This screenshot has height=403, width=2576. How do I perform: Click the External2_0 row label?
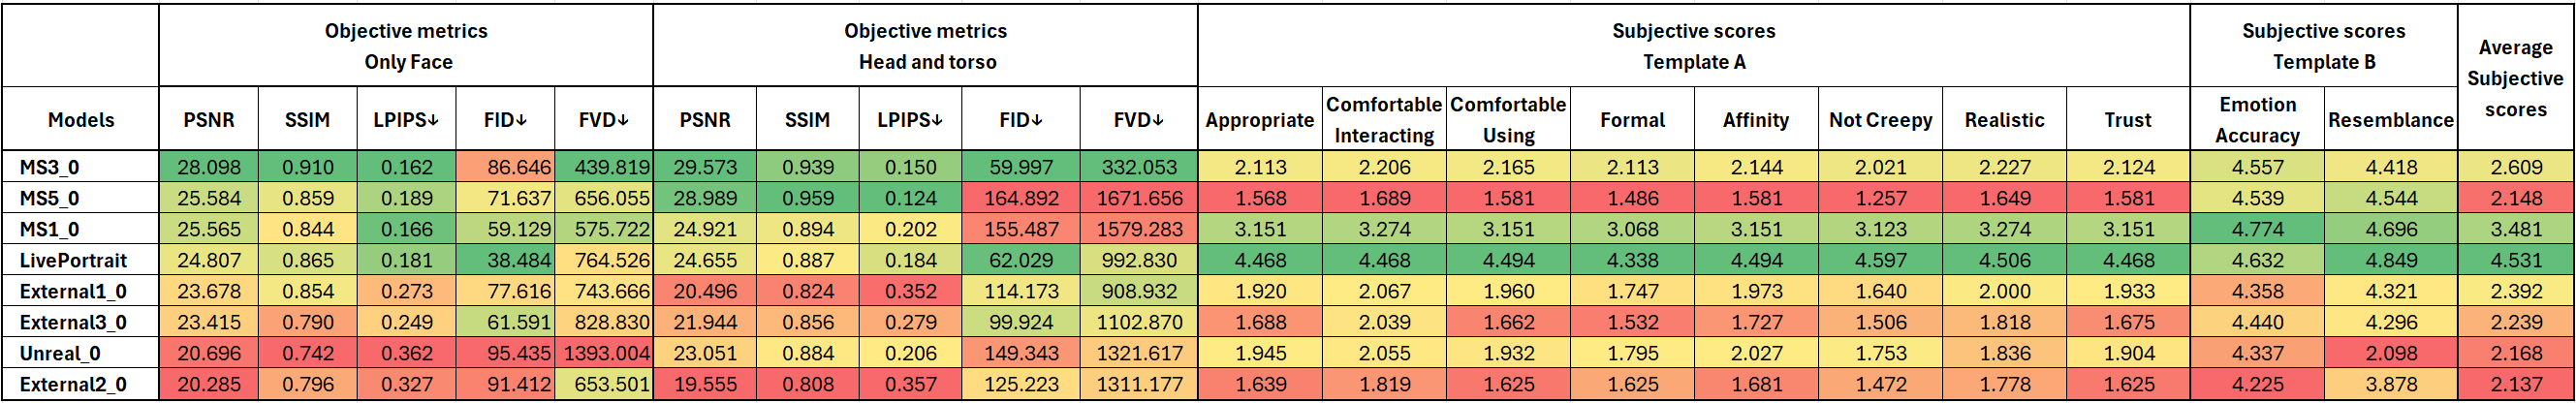pos(73,384)
